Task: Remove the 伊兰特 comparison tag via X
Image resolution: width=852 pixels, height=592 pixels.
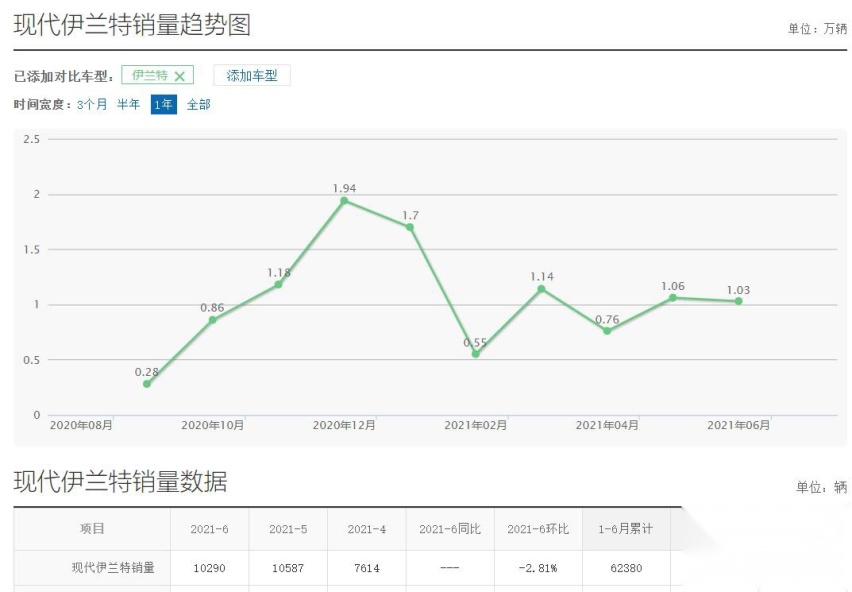Action: [x=179, y=76]
